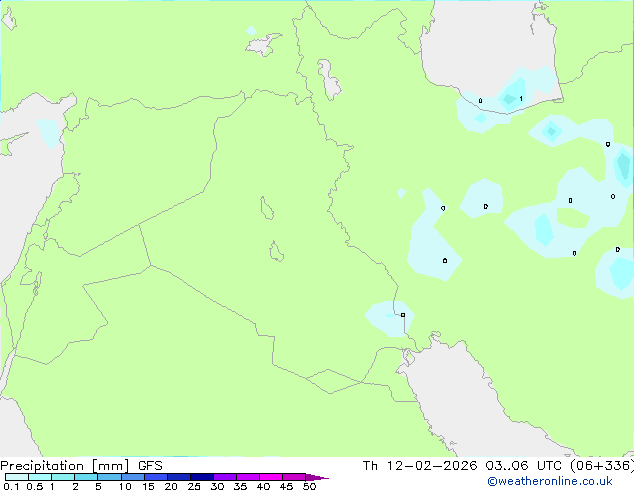Click the arrow tip beyond 50 mm
Screen dimensions: 634x490
(317, 477)
